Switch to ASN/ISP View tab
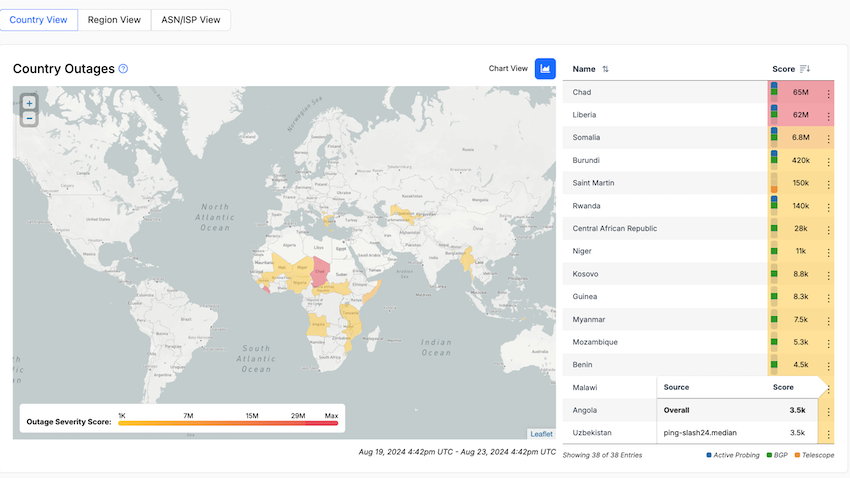Viewport: 850px width, 478px height. [x=191, y=20]
